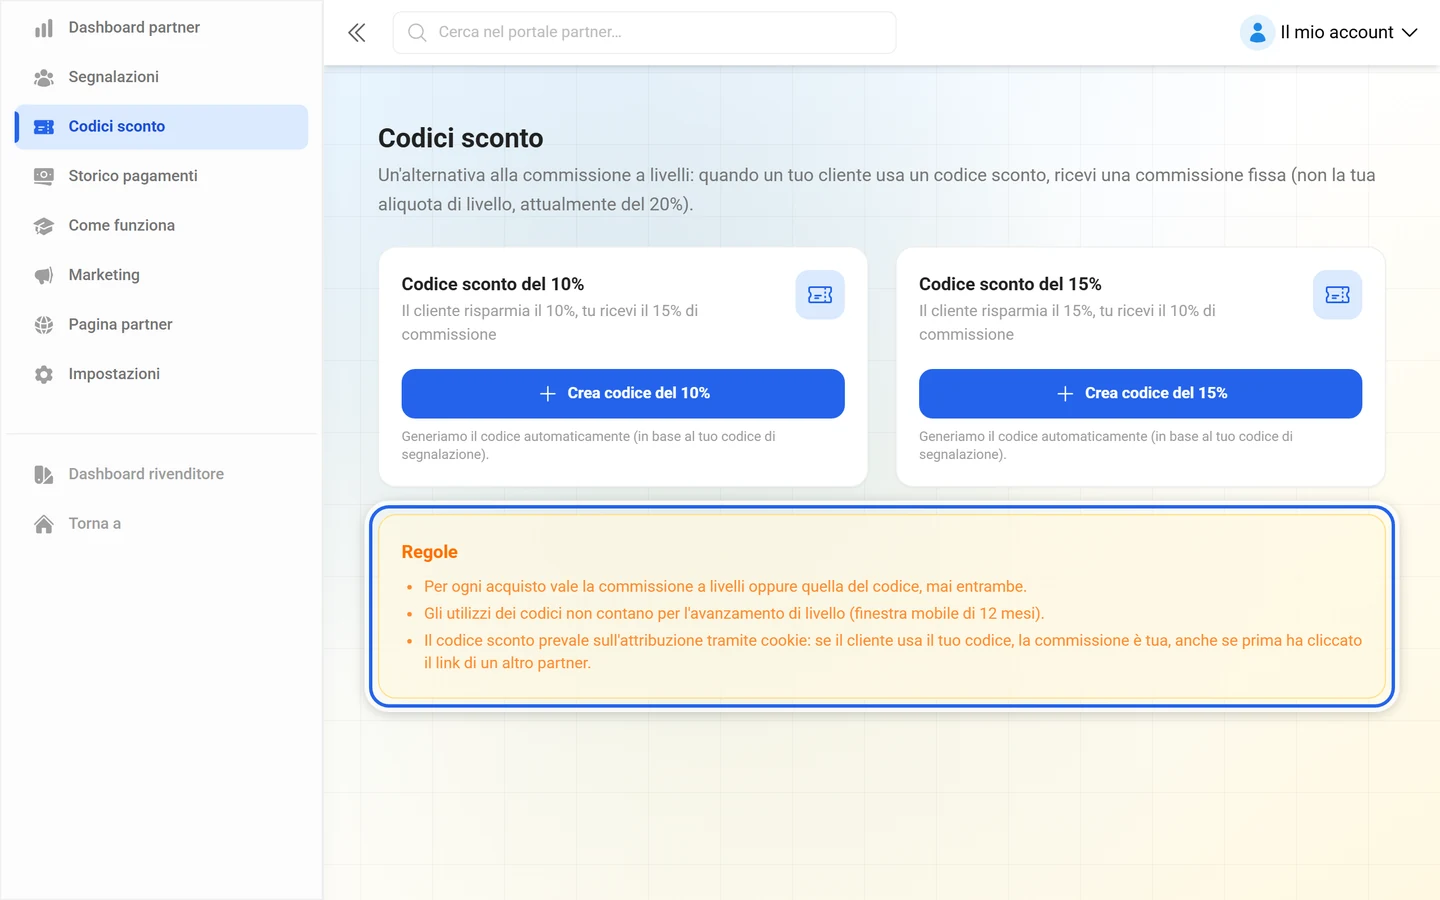1440x900 pixels.
Task: Open the Codici sconto menu item
Action: coord(162,127)
